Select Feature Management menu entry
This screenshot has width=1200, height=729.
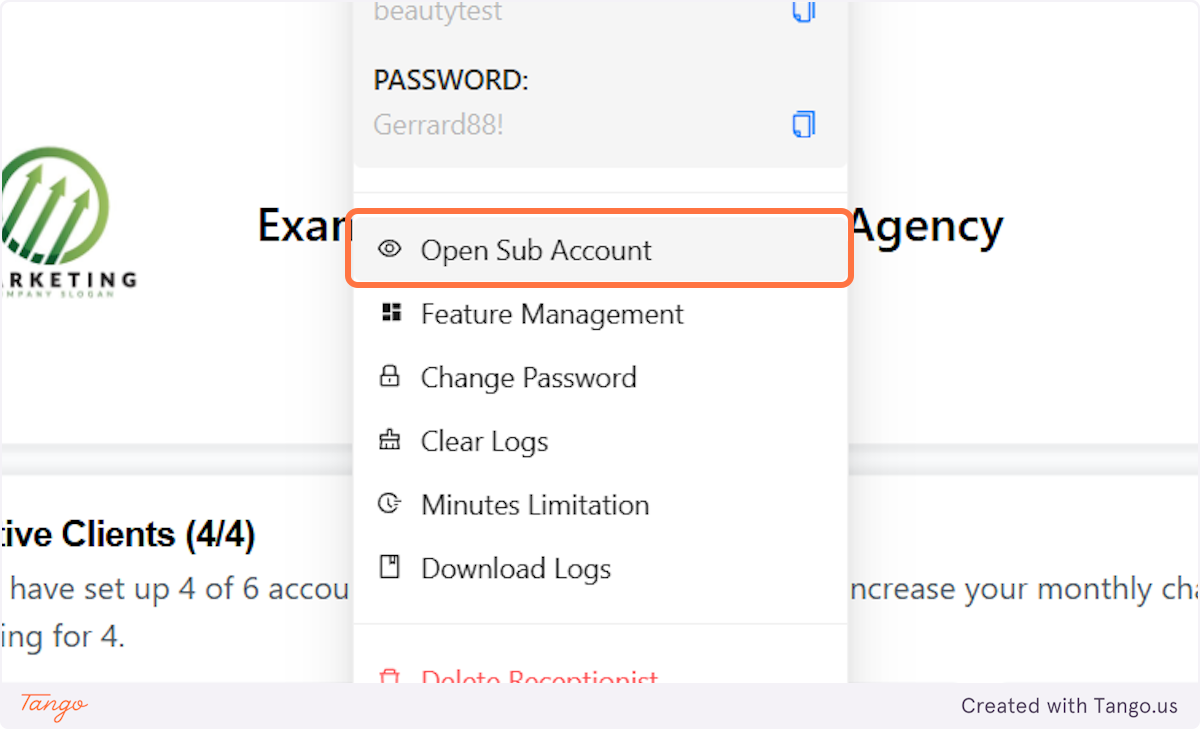(x=599, y=313)
